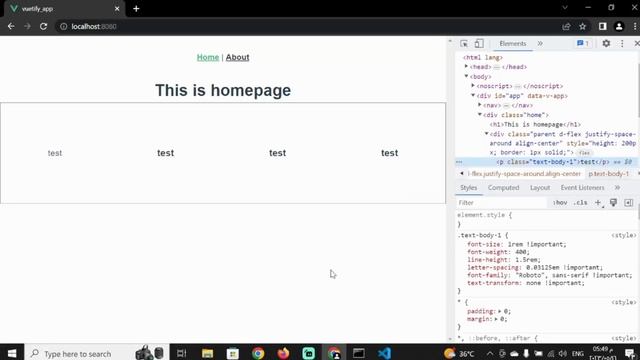The height and width of the screenshot is (360, 640).
Task: Open Microsoft Store from the taskbar
Action: [233, 353]
